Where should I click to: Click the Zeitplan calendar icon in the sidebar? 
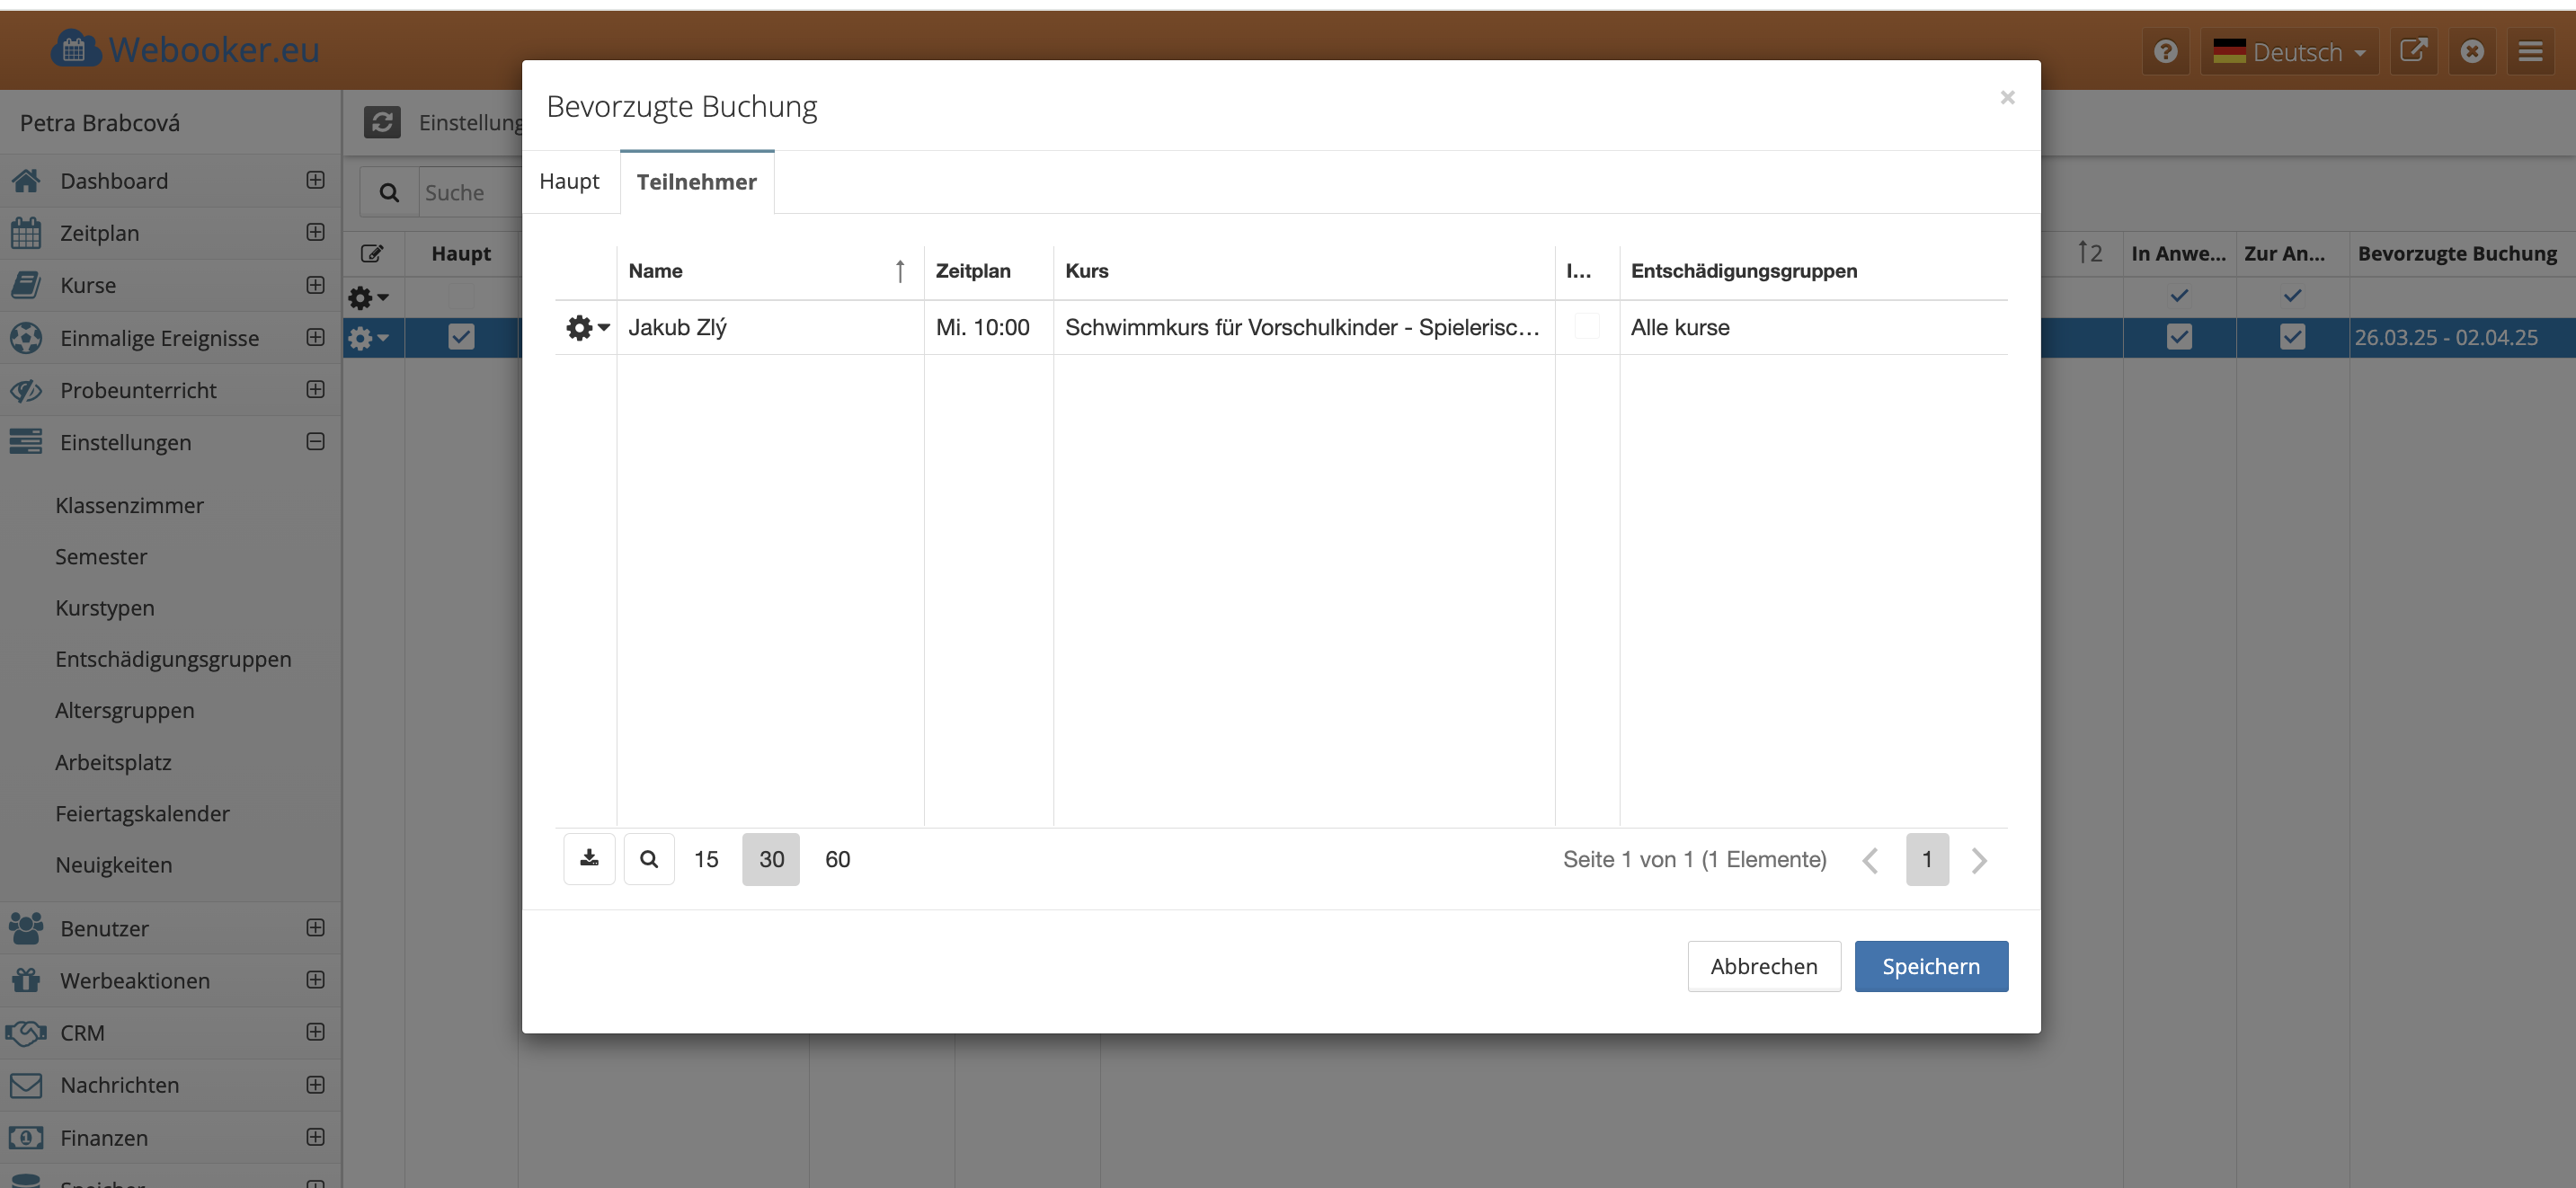point(26,233)
